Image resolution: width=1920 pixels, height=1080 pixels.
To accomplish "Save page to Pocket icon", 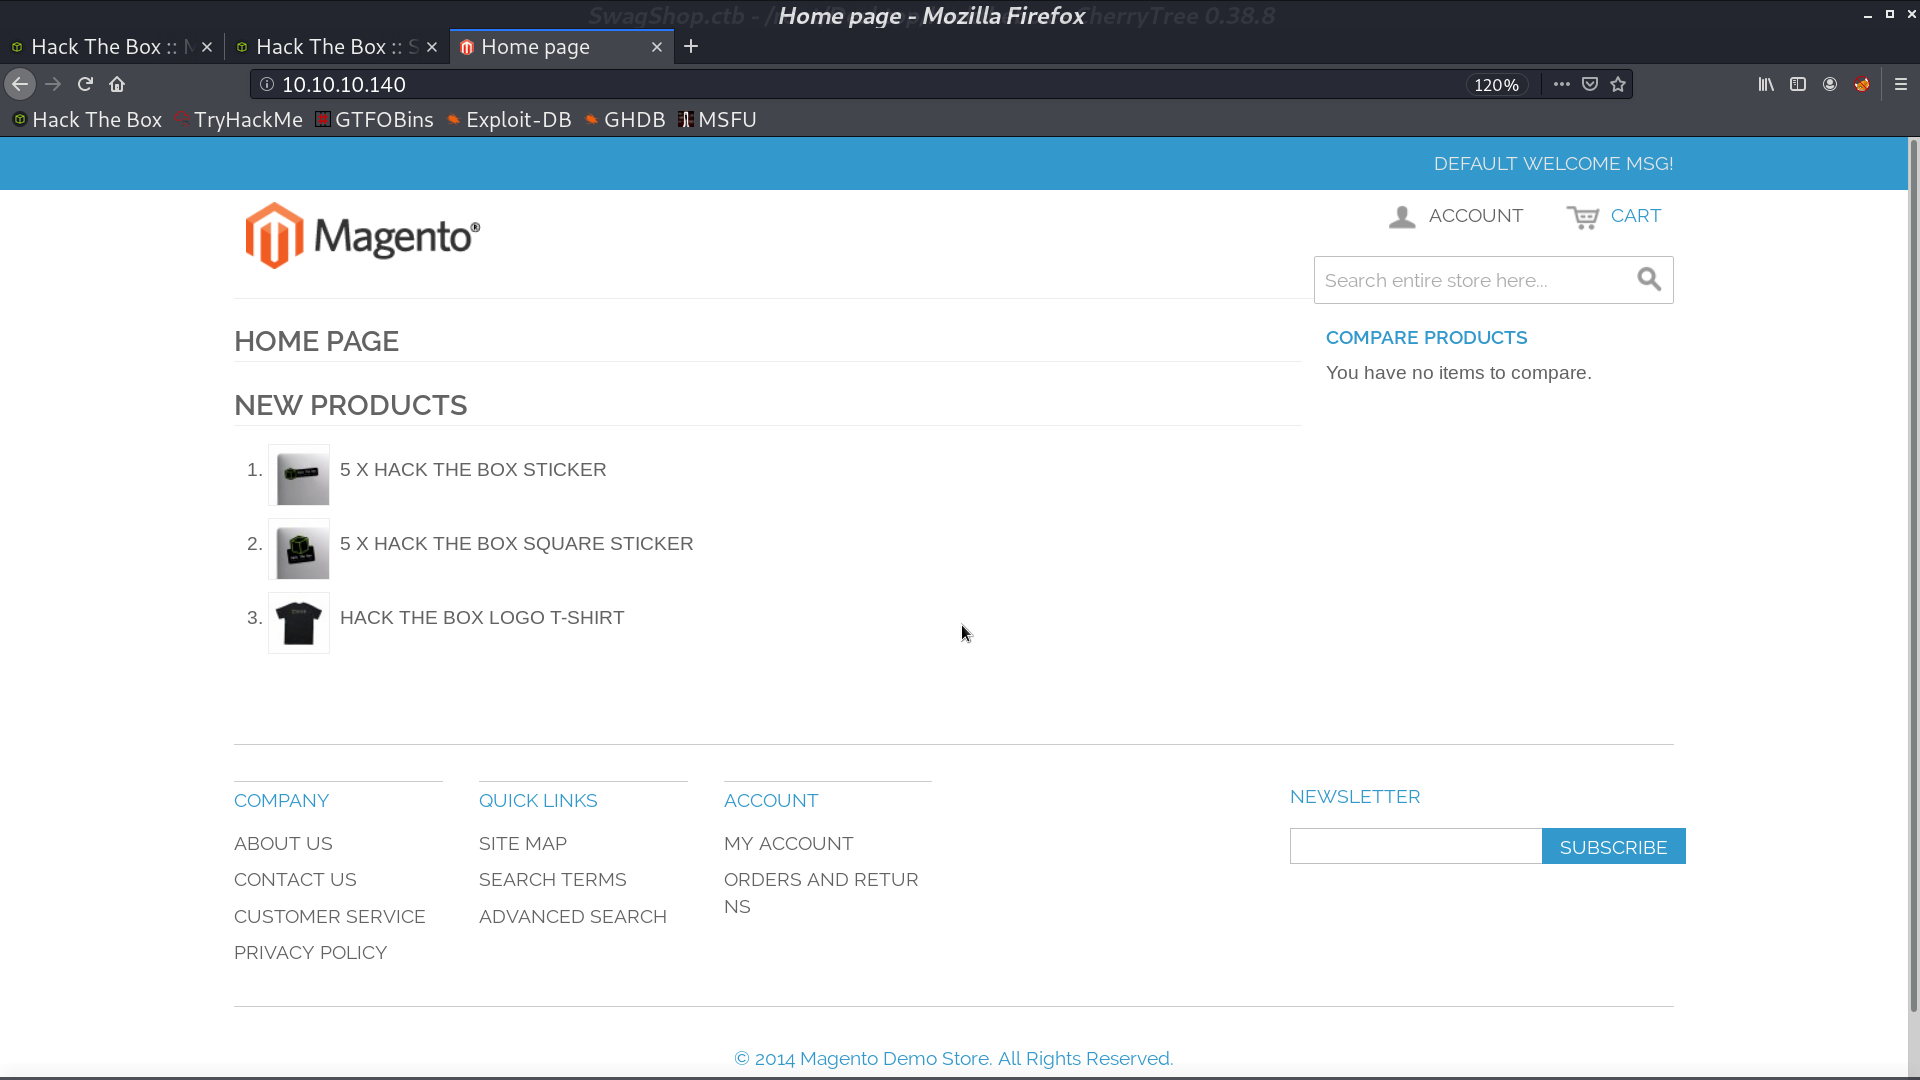I will click(x=1590, y=85).
